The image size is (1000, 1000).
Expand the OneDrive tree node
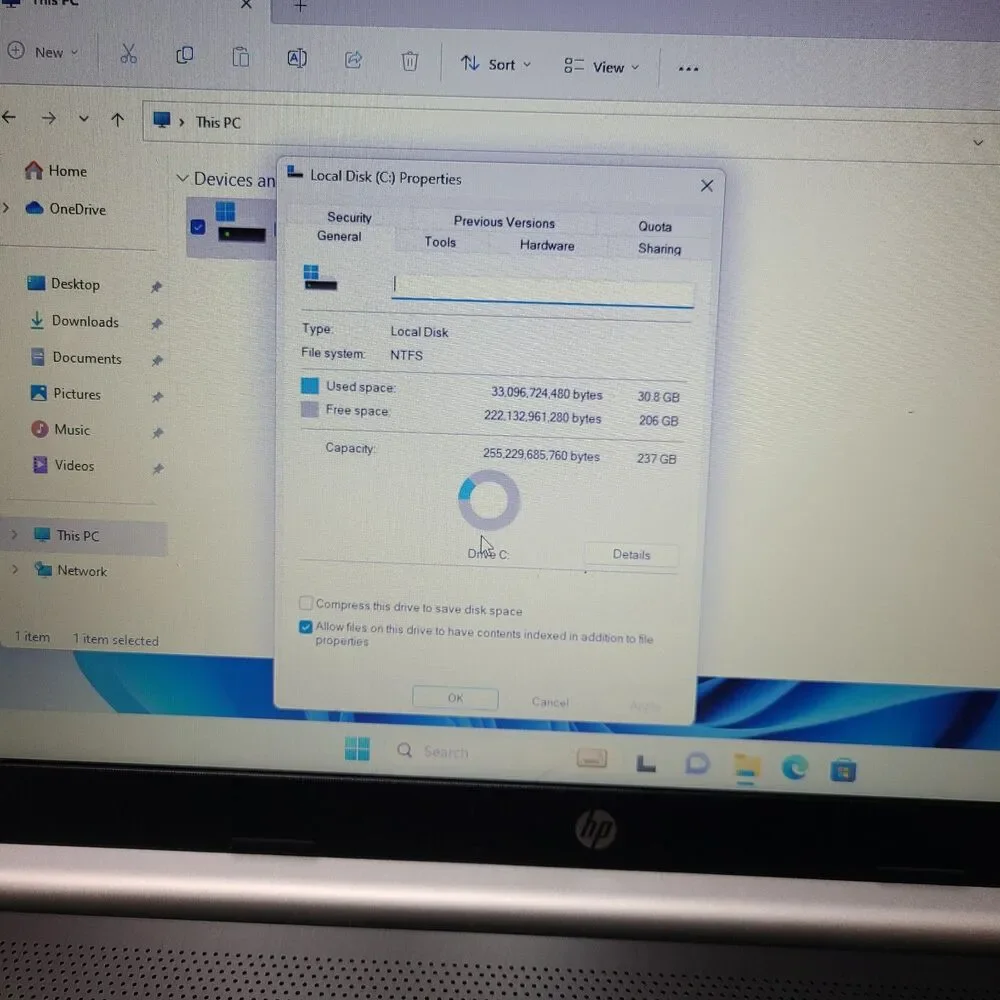click(x=6, y=207)
